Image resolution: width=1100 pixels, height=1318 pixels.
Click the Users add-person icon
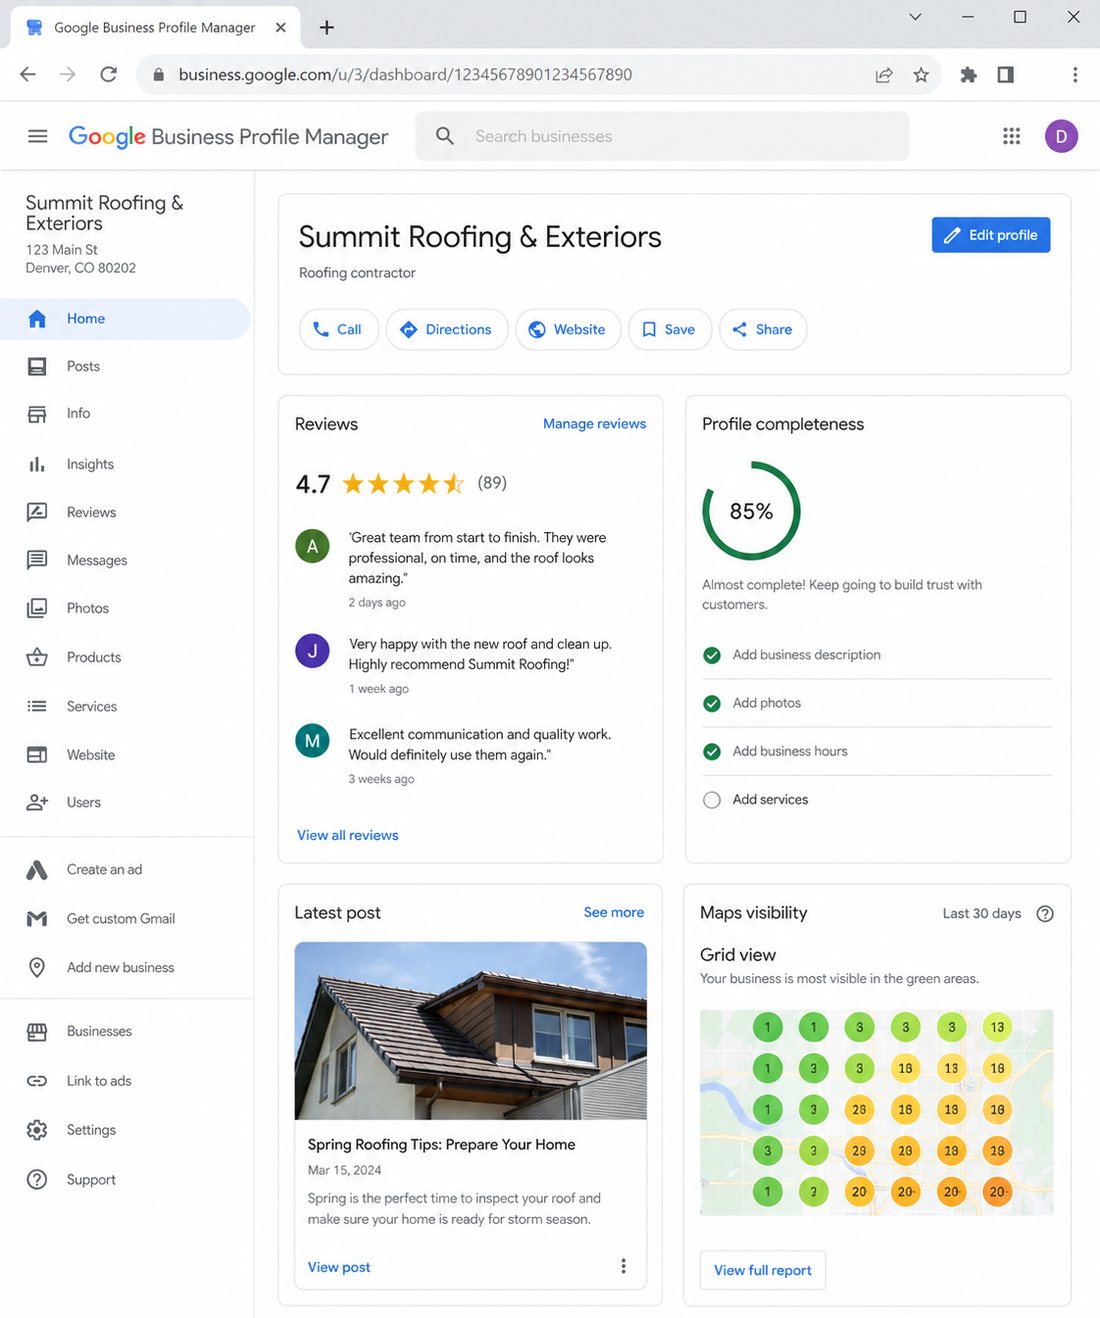pyautogui.click(x=37, y=802)
